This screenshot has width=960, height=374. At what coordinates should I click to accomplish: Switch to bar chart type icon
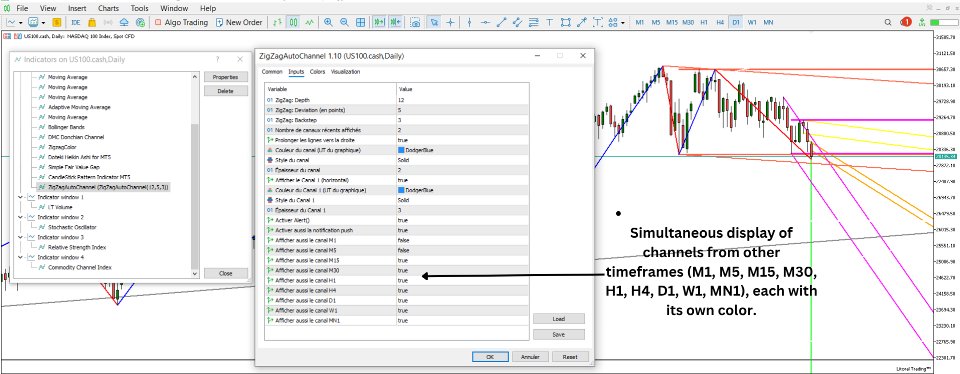click(277, 22)
